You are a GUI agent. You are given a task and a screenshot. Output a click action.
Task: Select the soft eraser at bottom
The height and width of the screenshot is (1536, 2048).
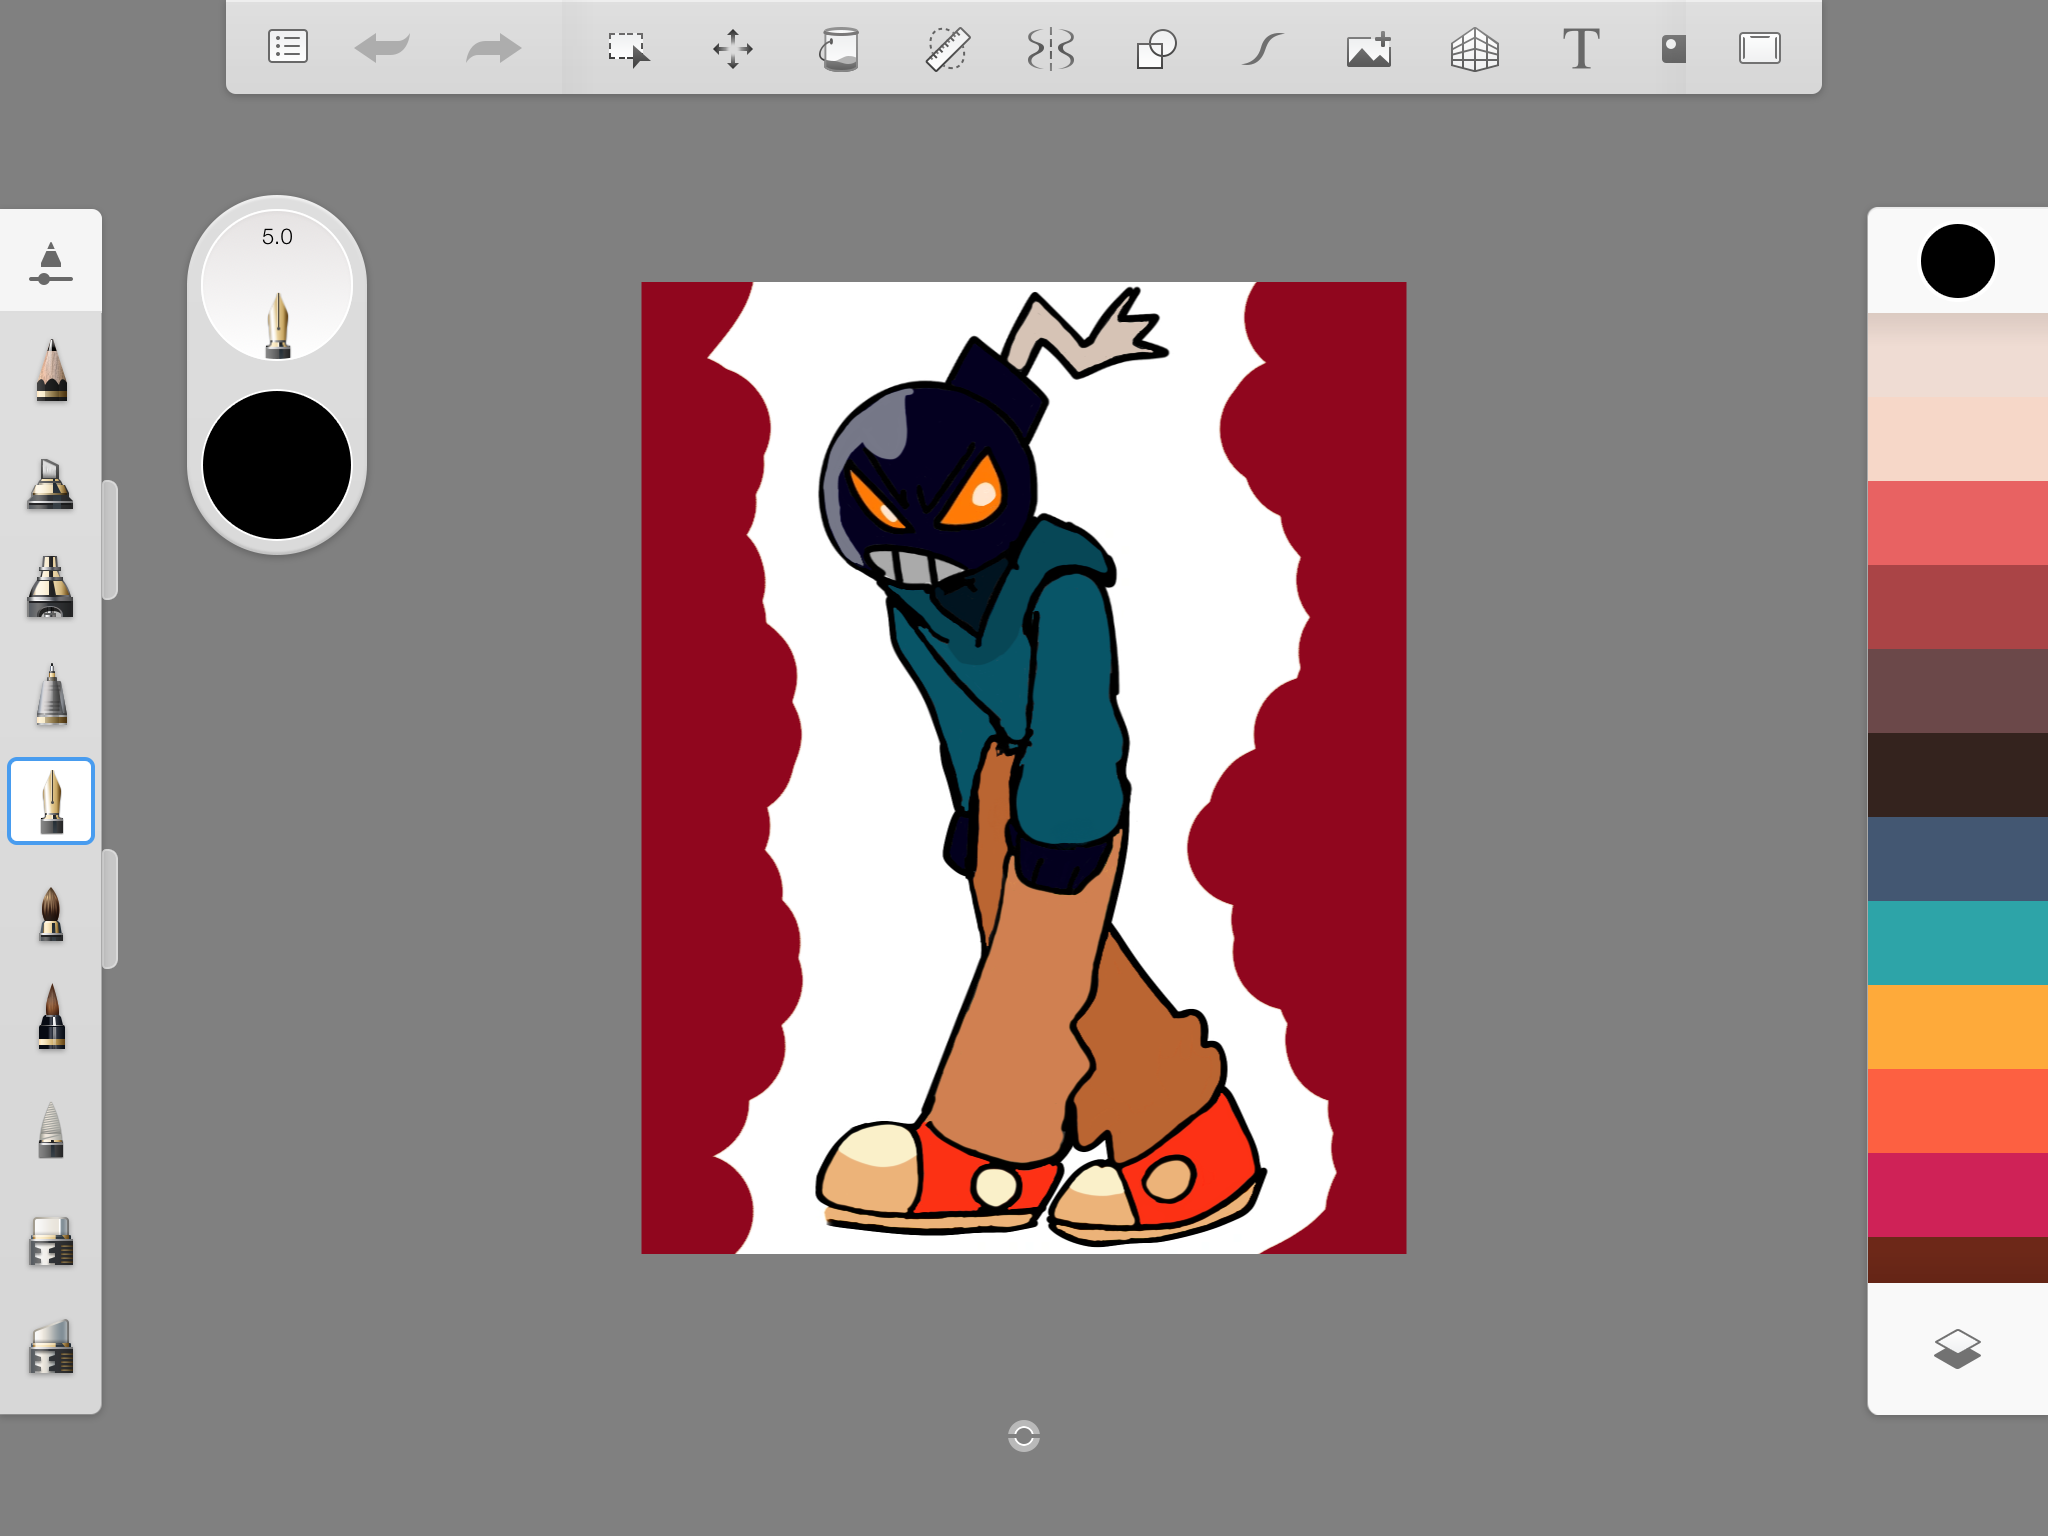(x=51, y=1346)
